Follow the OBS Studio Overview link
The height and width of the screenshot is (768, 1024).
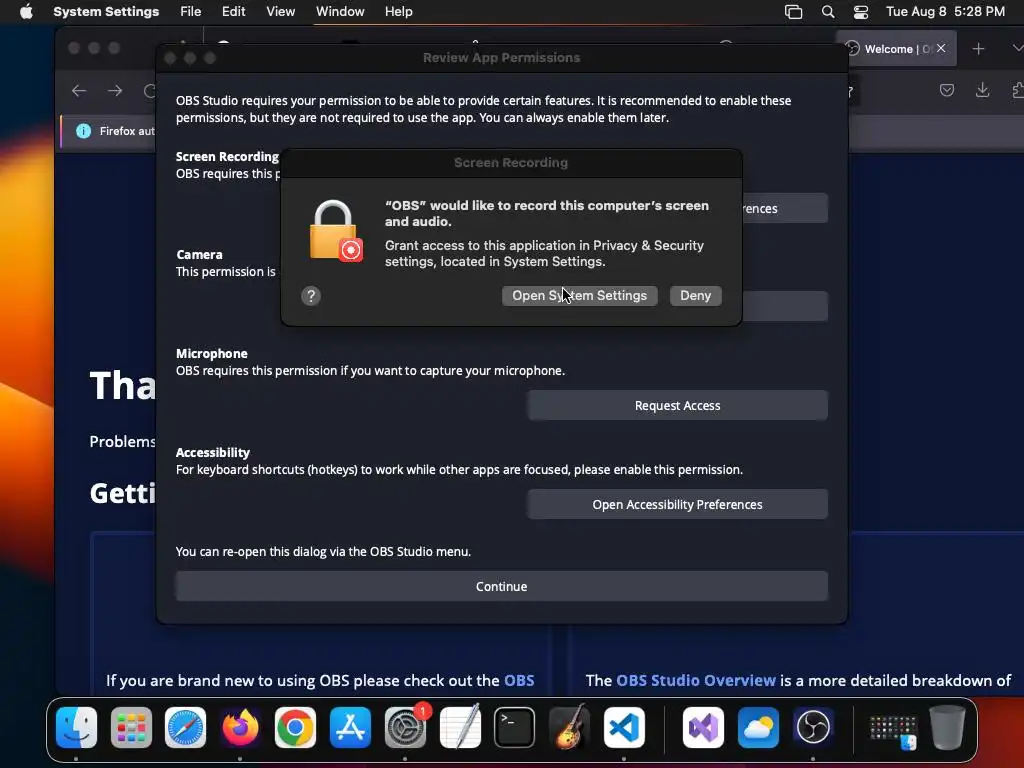(696, 680)
